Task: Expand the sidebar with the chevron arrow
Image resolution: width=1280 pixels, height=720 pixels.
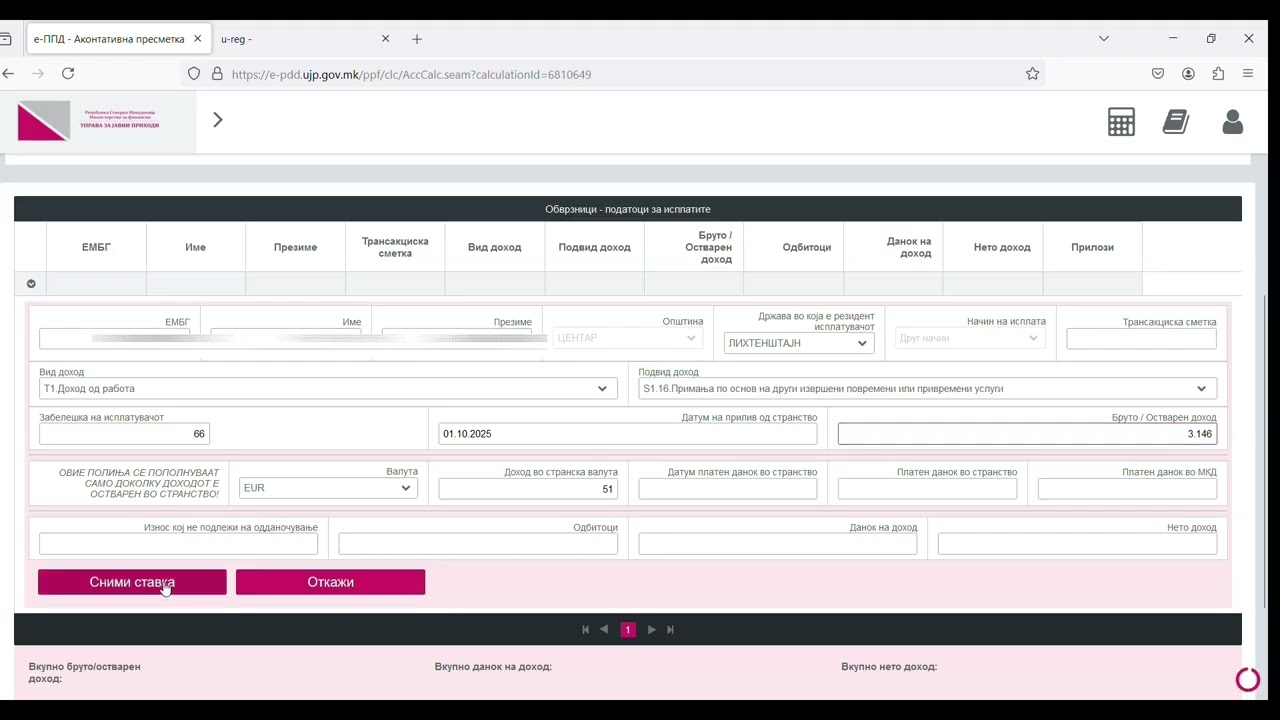Action: point(218,120)
